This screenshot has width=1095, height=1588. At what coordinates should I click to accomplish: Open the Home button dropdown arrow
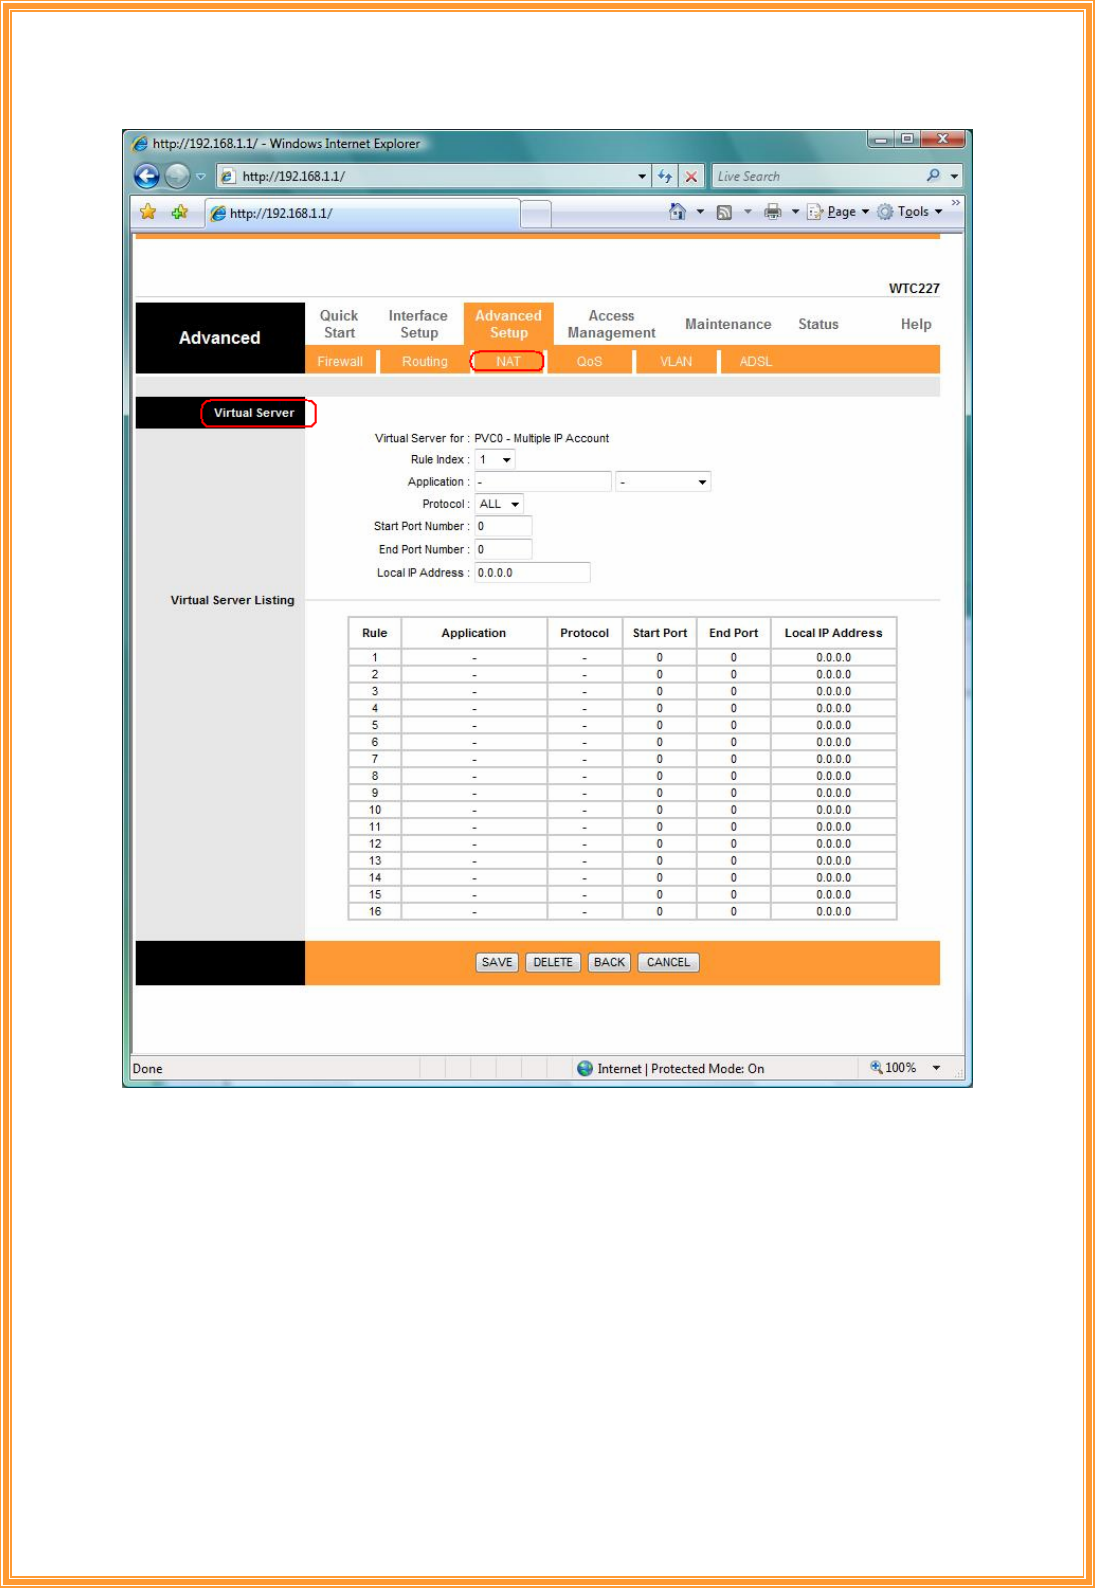[700, 212]
